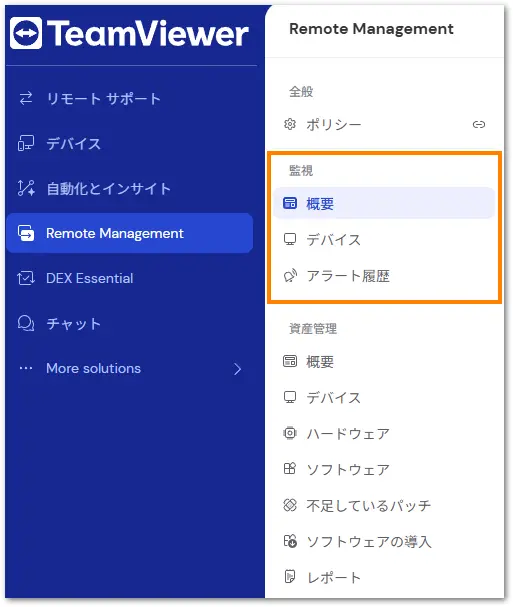Open 不足しているパッチ page
513x607 pixels.
[x=384, y=505]
